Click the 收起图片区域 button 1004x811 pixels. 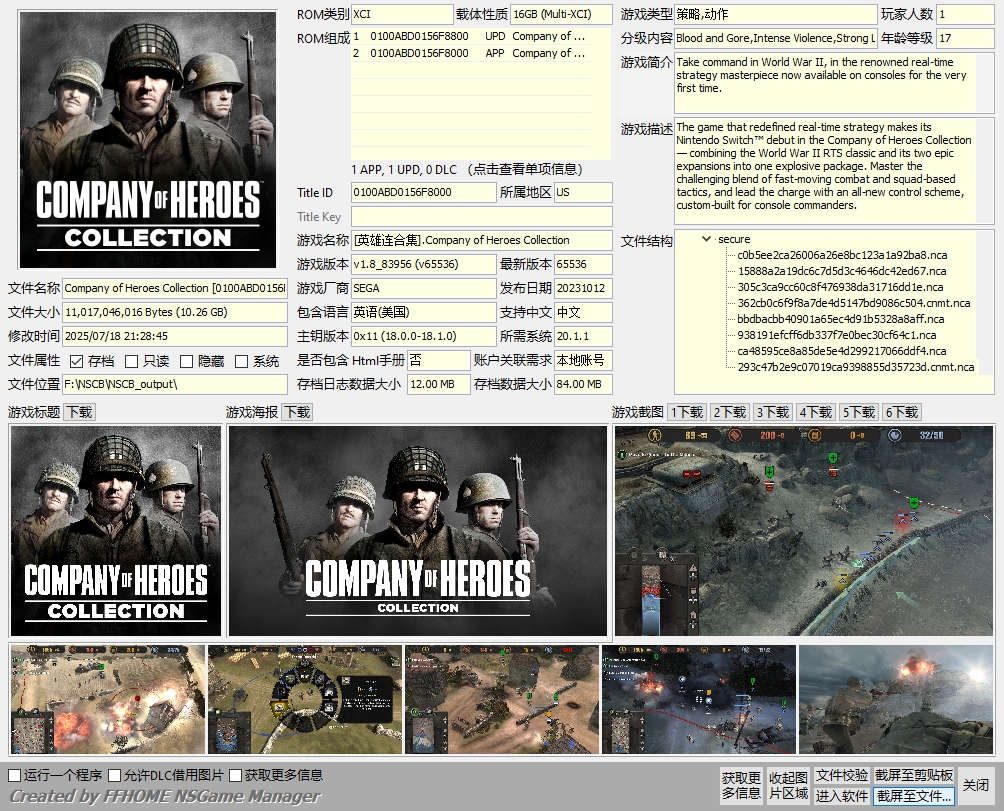788,785
